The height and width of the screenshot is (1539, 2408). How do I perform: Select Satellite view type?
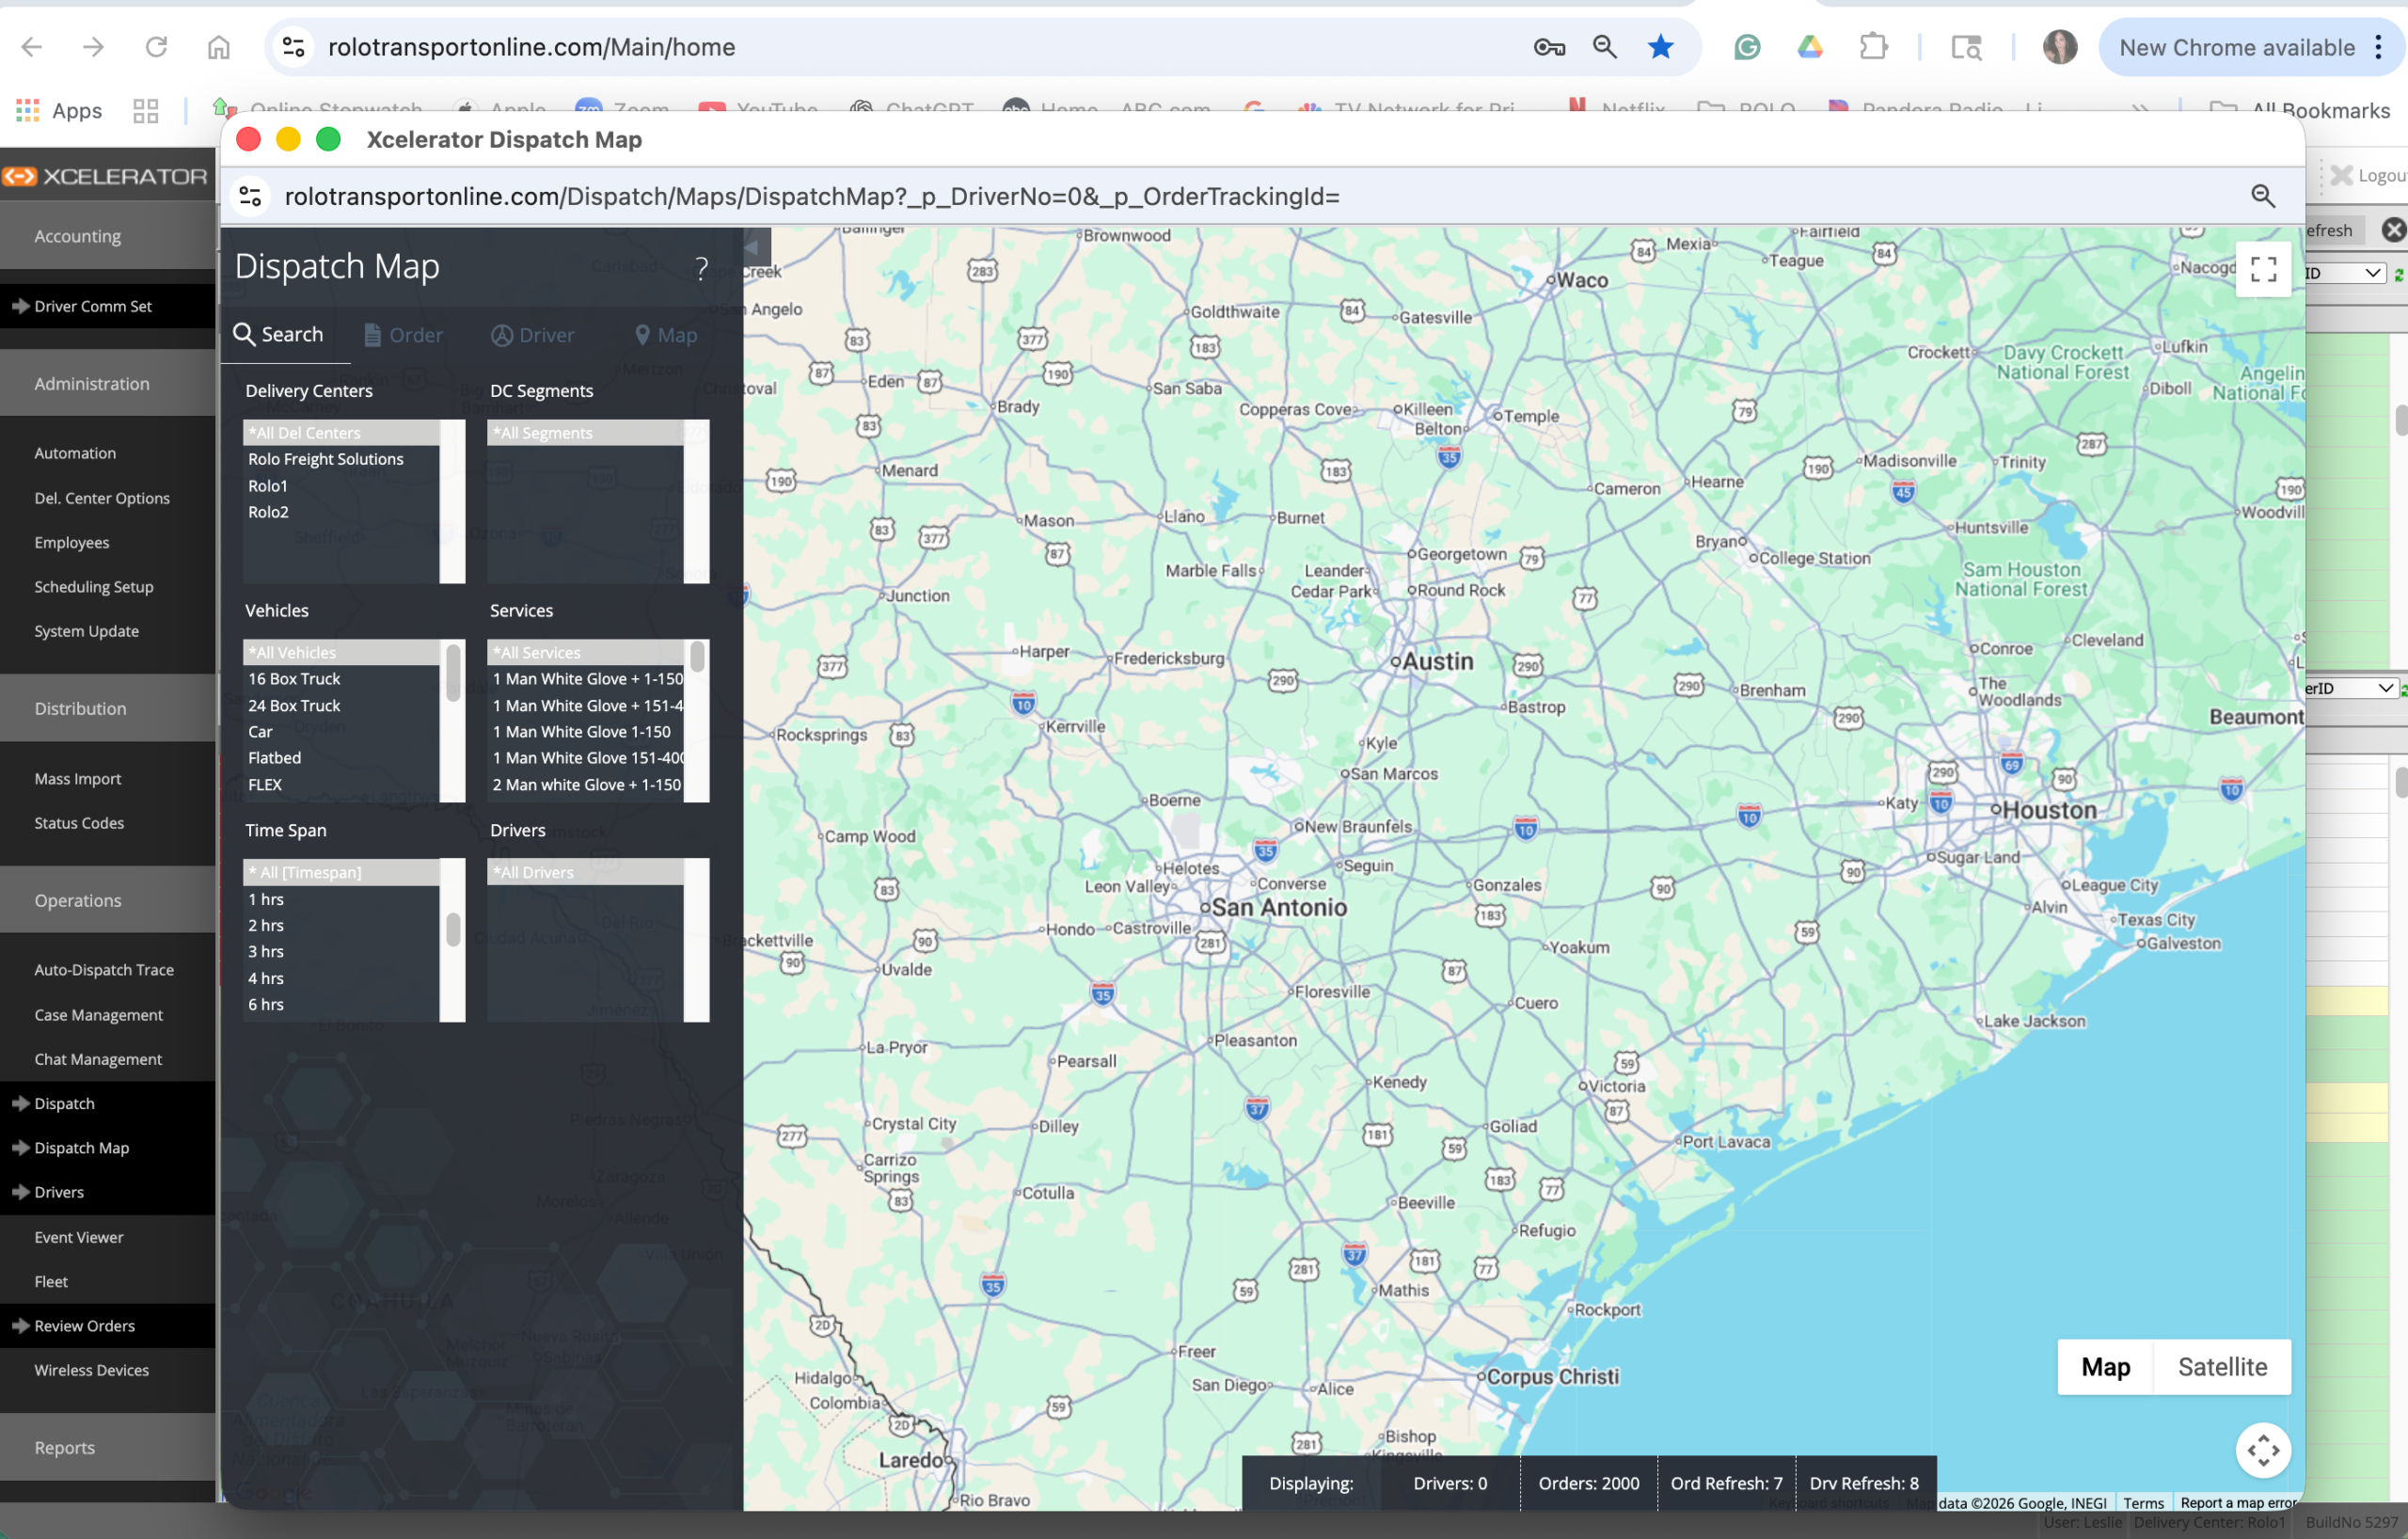2222,1367
